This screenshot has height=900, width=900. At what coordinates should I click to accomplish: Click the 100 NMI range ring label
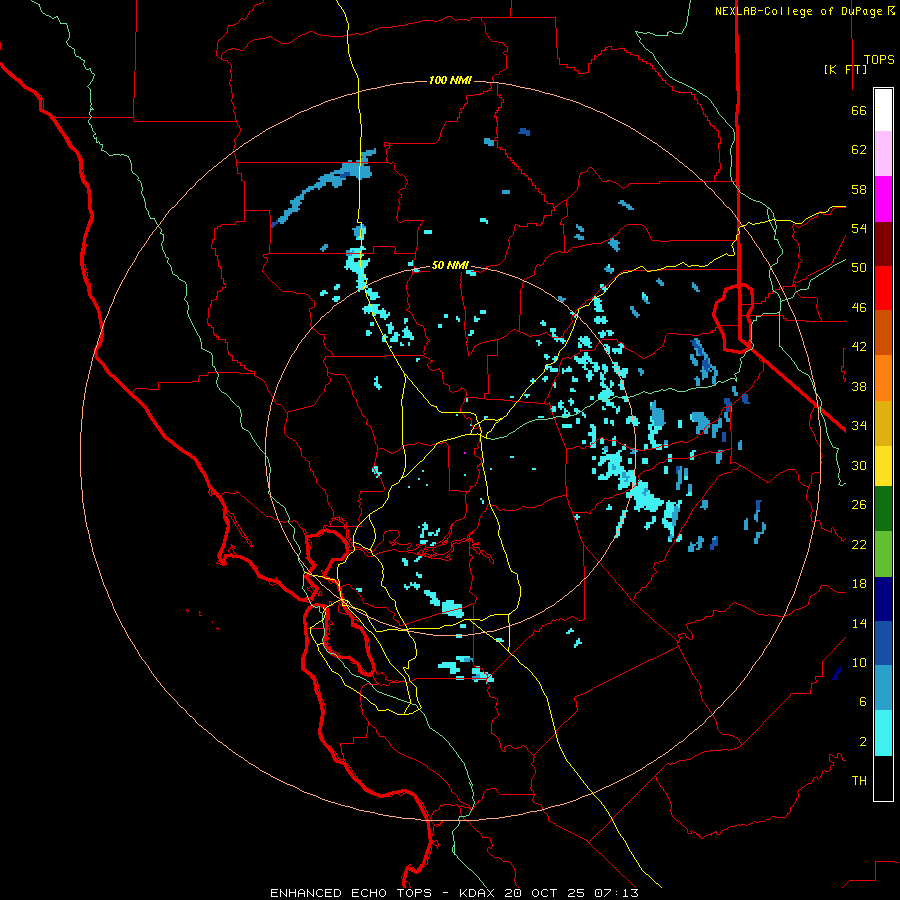pos(450,80)
